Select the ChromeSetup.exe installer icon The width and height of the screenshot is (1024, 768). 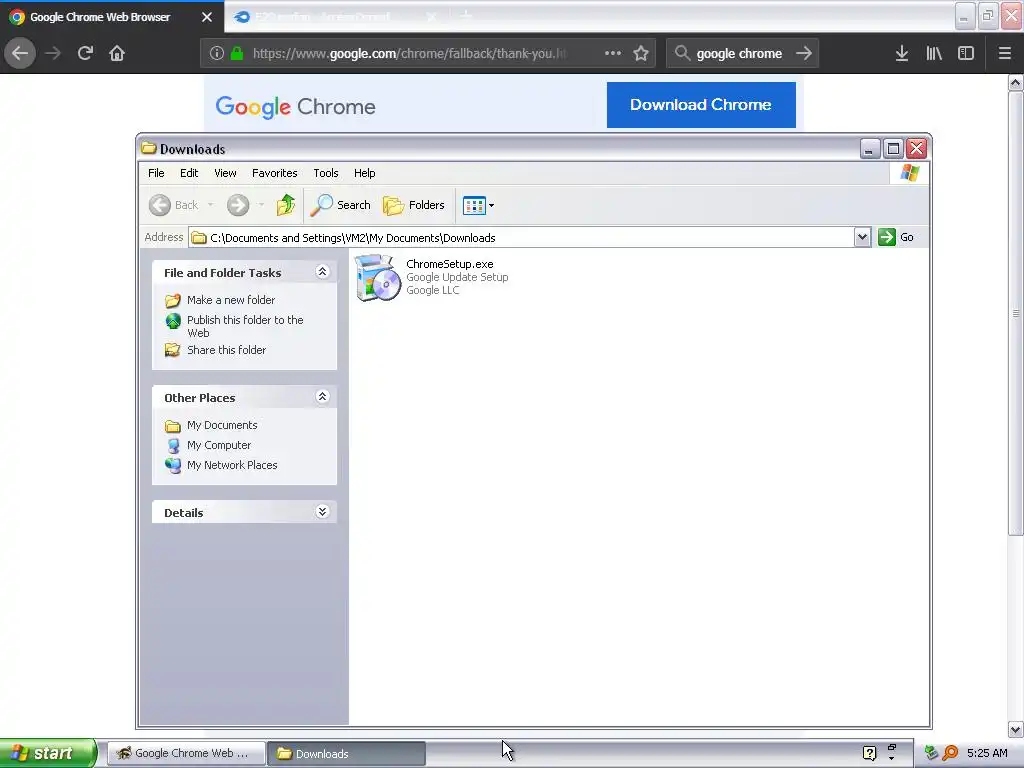tap(377, 278)
